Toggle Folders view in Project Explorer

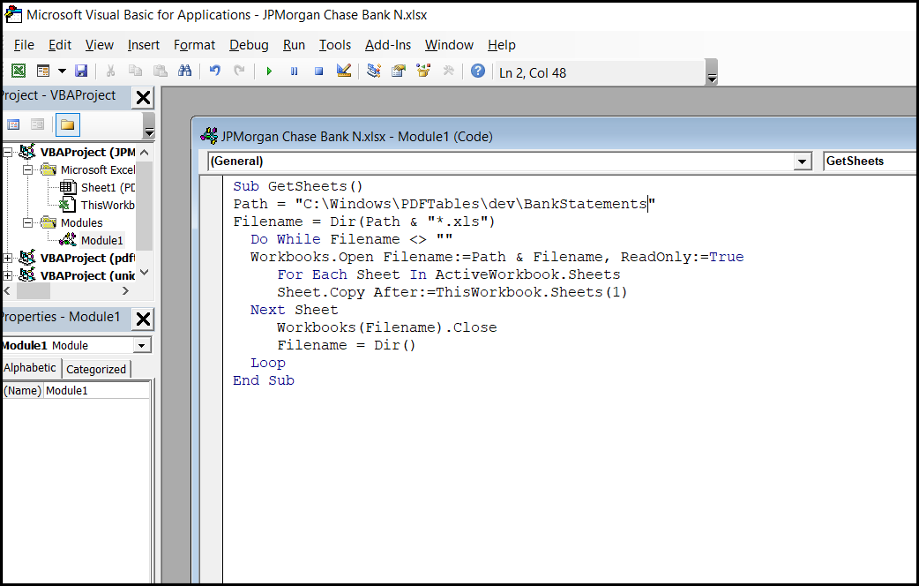[67, 124]
